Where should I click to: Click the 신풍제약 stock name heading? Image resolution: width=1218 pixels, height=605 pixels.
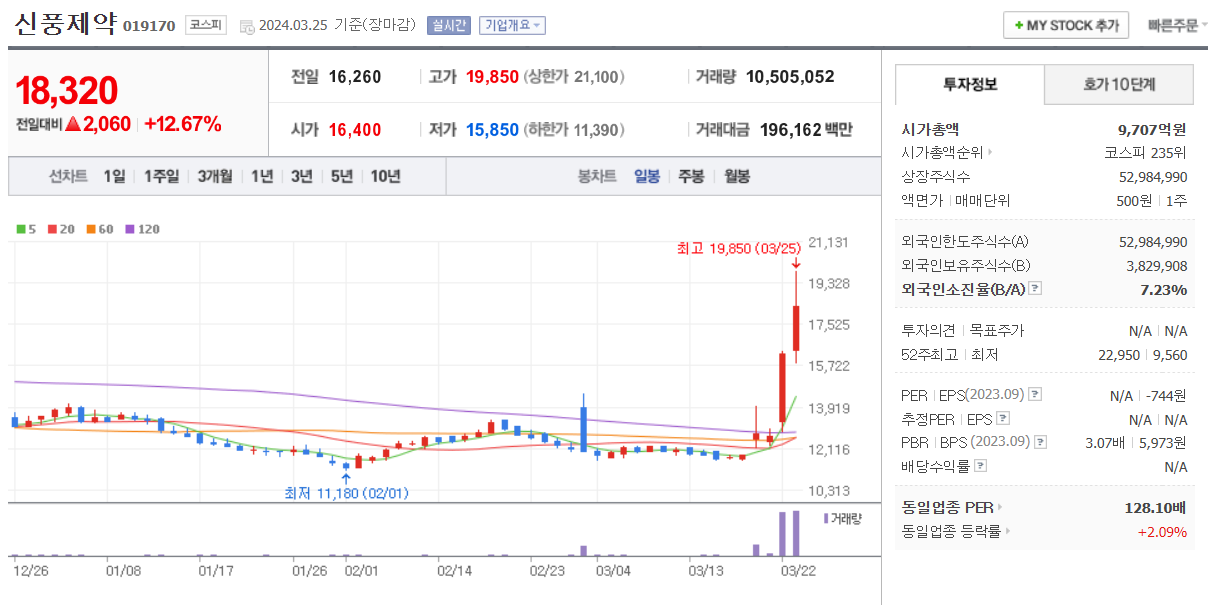click(x=66, y=24)
